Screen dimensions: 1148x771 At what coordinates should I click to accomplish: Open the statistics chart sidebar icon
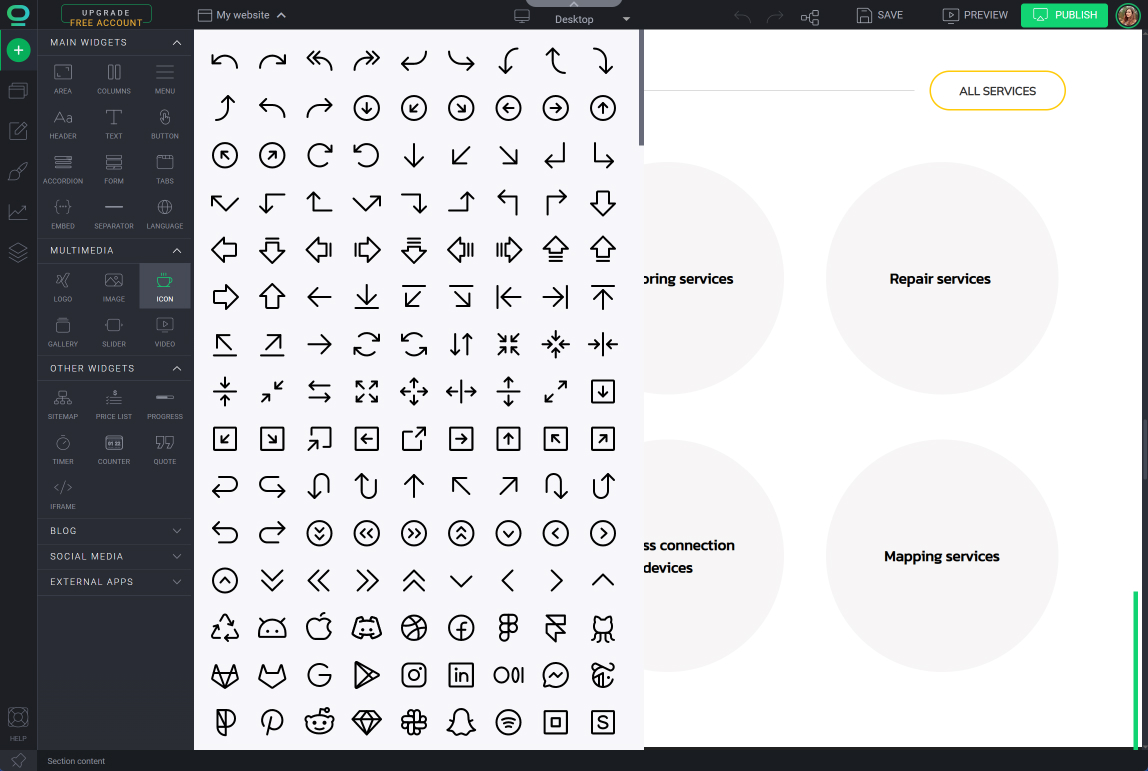[x=18, y=212]
